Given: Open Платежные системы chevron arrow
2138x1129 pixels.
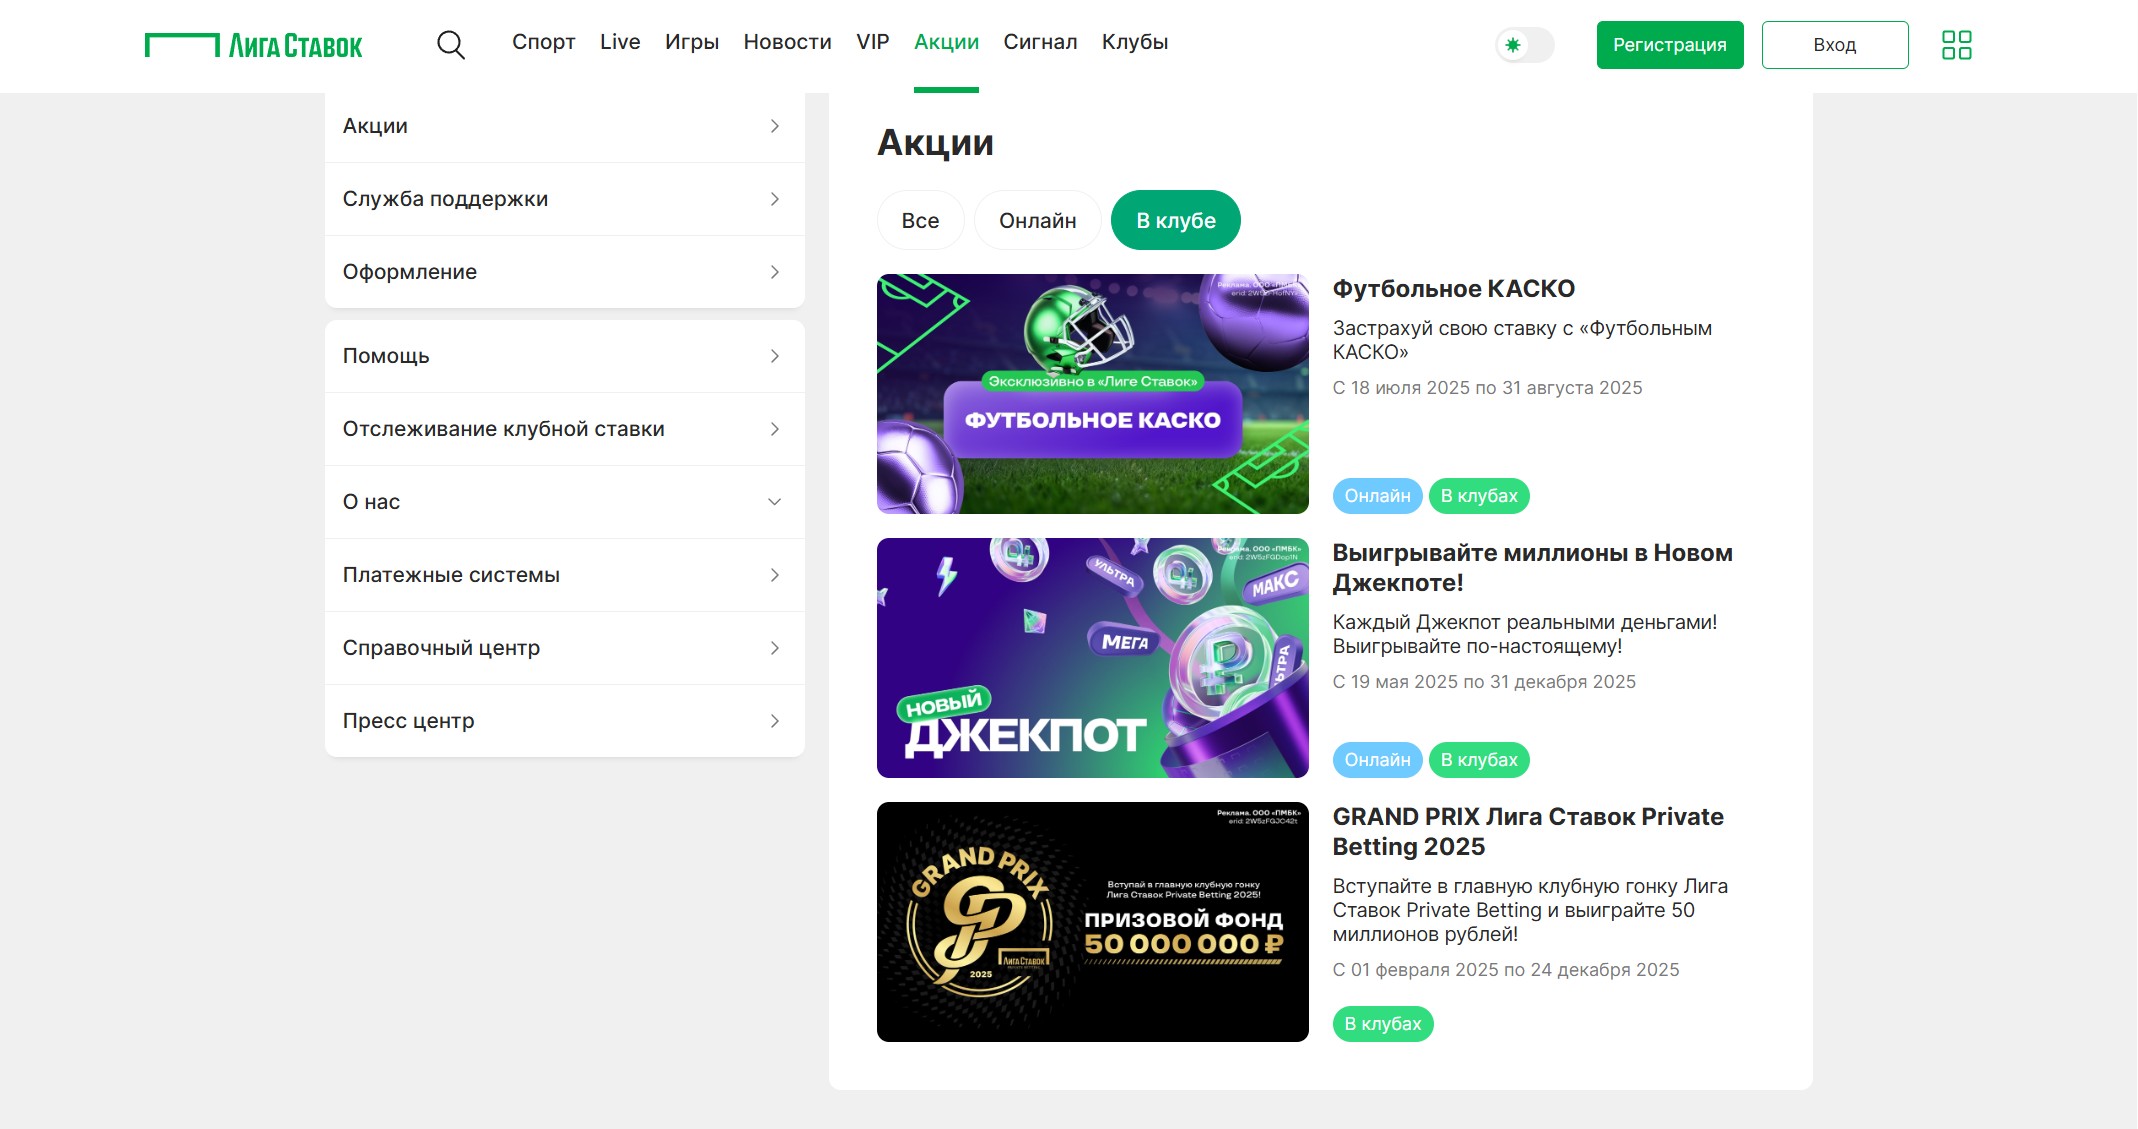Looking at the screenshot, I should click(774, 575).
